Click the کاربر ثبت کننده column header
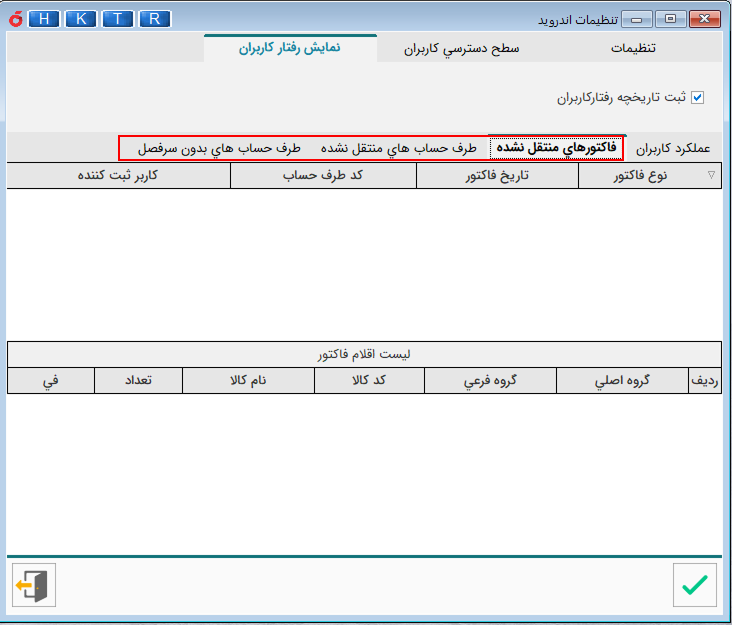732x625 pixels. pyautogui.click(x=118, y=175)
